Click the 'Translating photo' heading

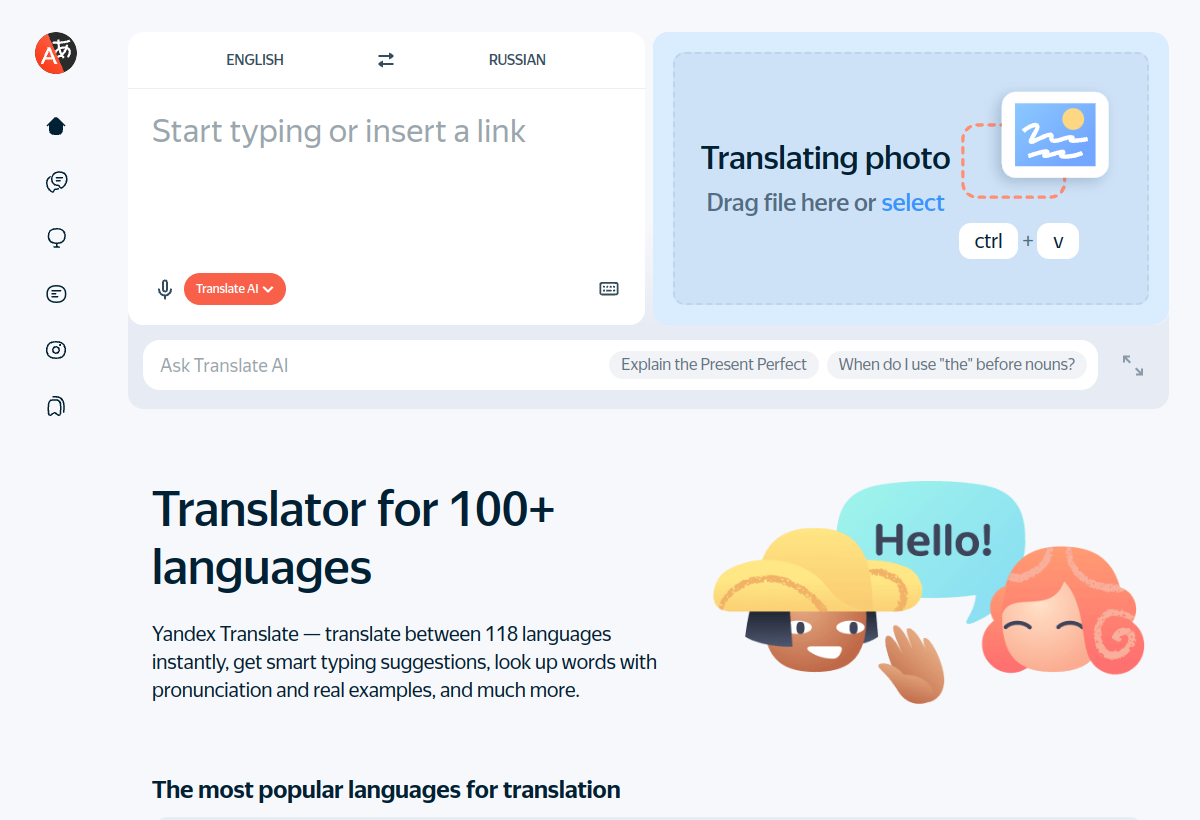click(826, 158)
